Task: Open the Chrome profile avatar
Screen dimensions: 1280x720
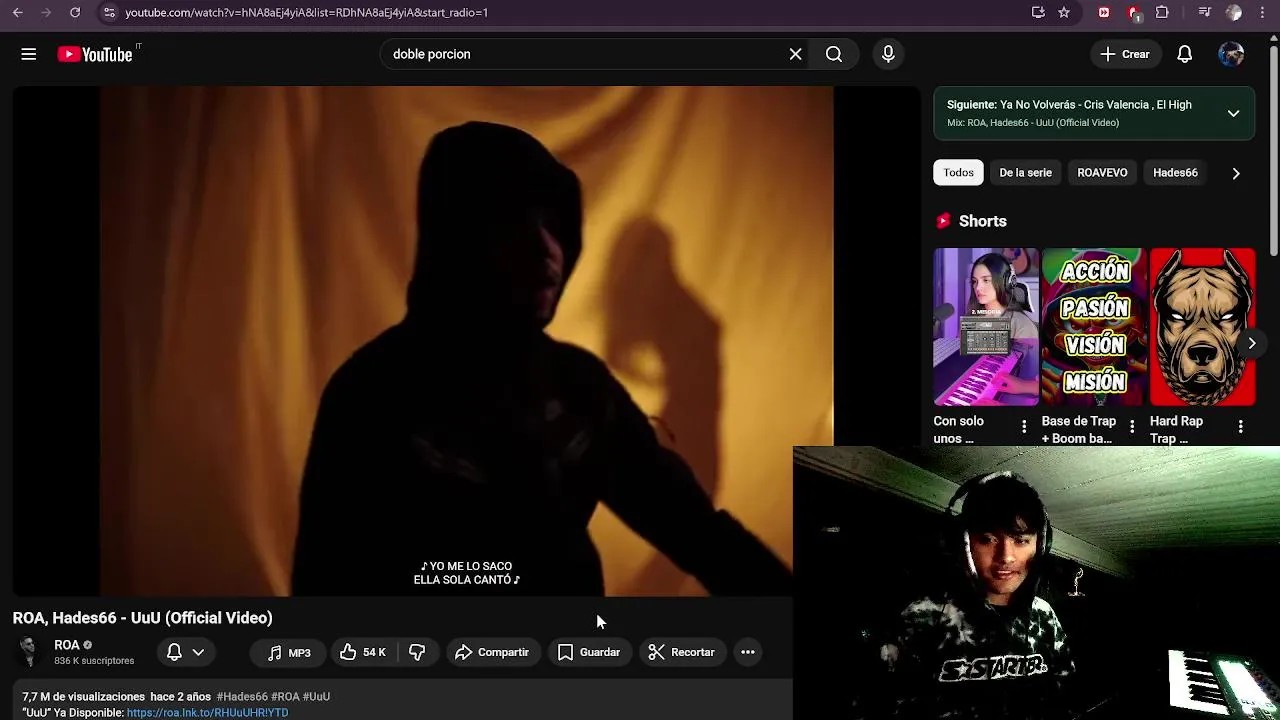Action: pyautogui.click(x=1234, y=12)
